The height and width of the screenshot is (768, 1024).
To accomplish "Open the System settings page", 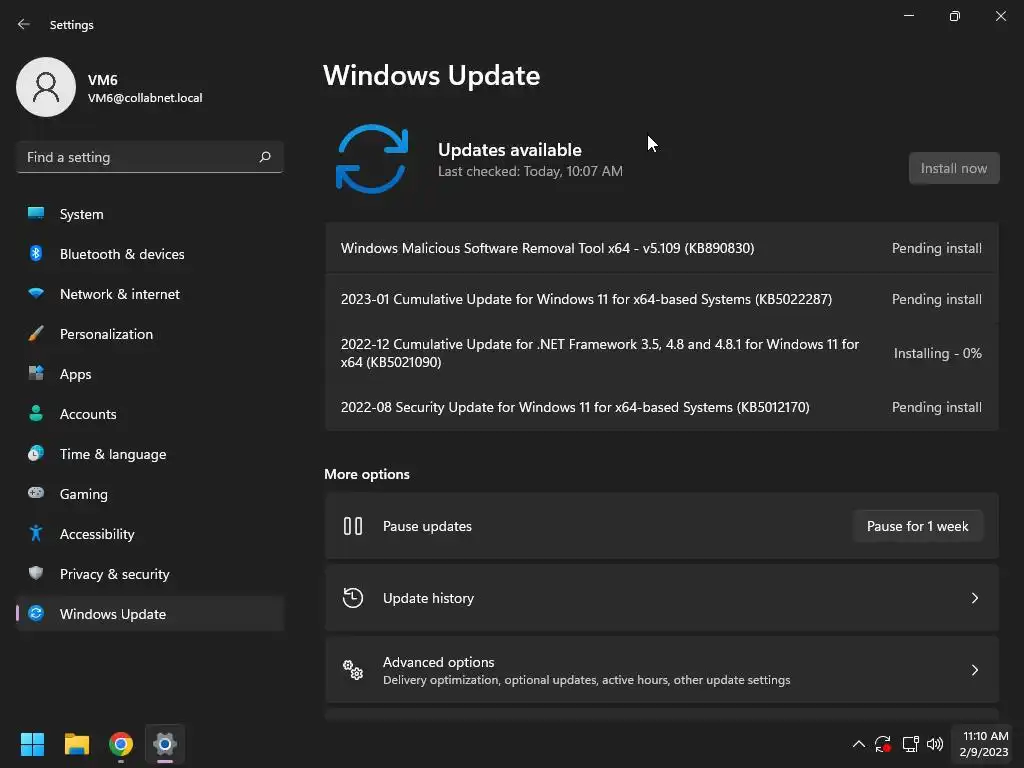I will pos(150,214).
